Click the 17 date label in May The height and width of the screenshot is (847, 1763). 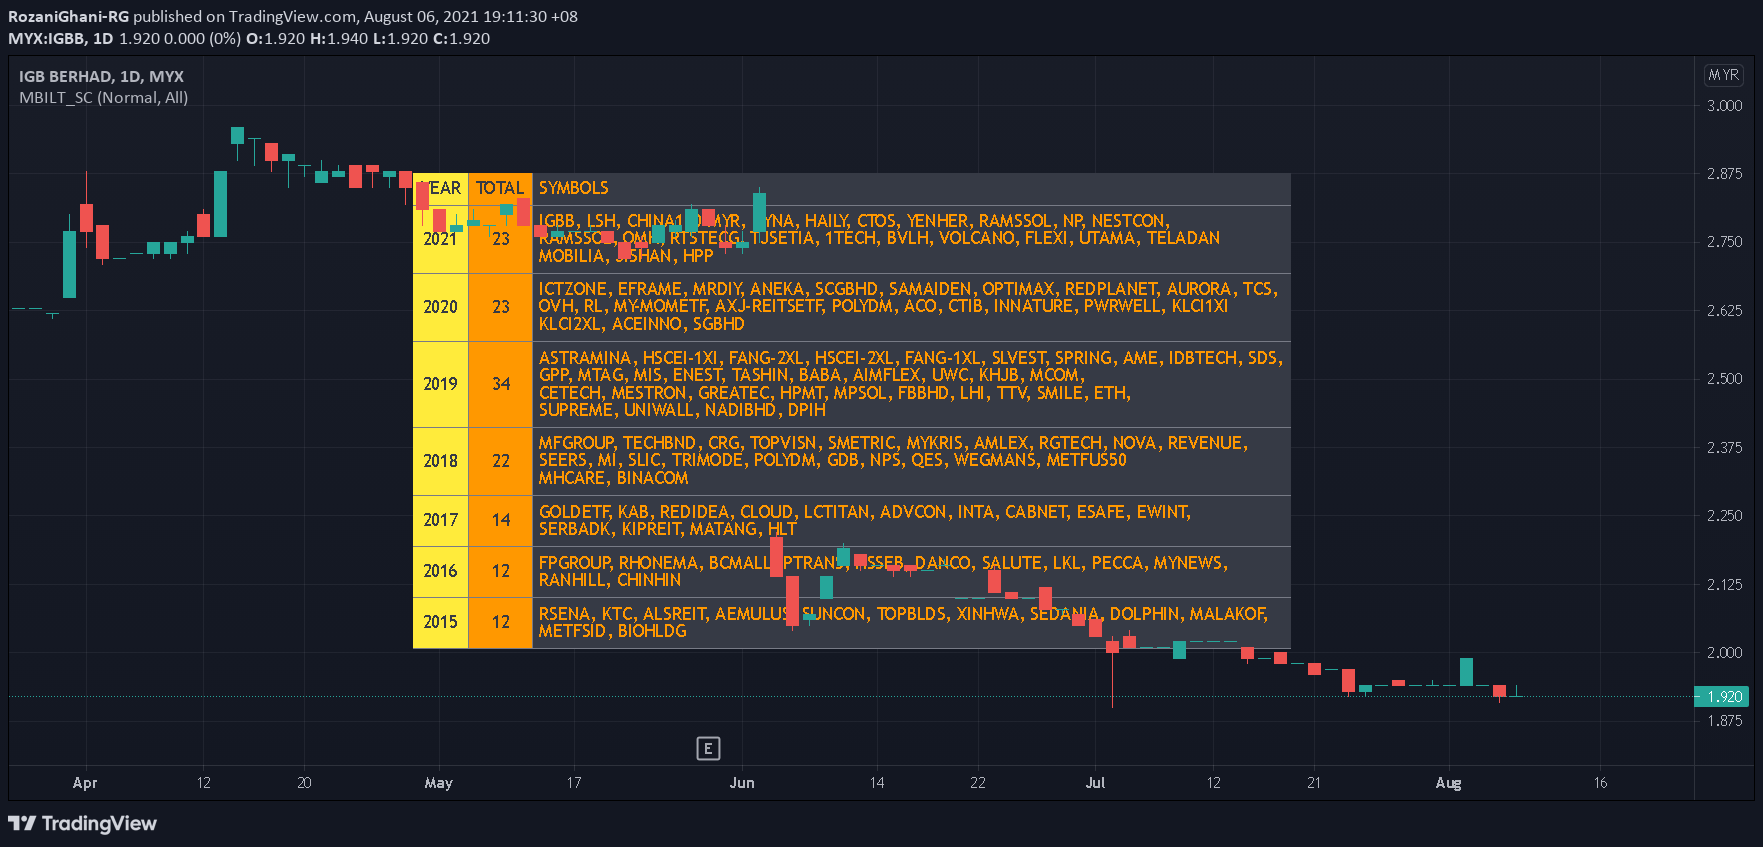point(574,783)
